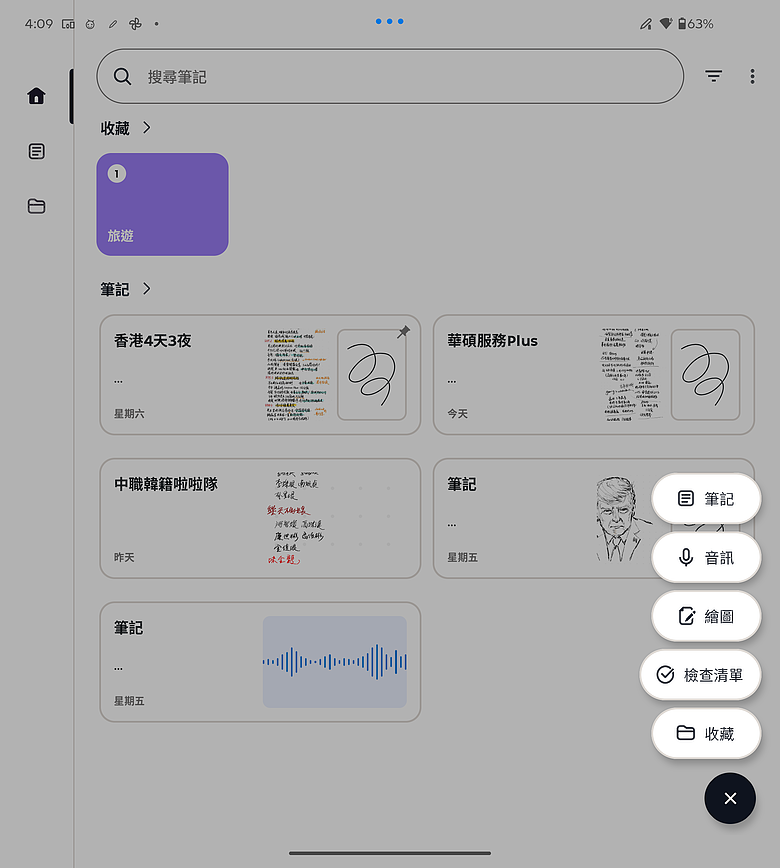Create a new 檢查清單 checklist
This screenshot has height=868, width=780.
700,675
